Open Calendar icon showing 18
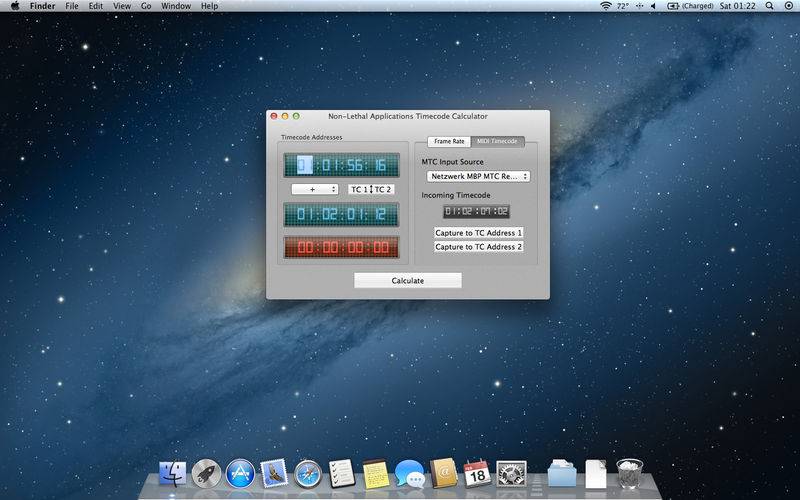Screen dimensions: 800x500 coord(477,473)
